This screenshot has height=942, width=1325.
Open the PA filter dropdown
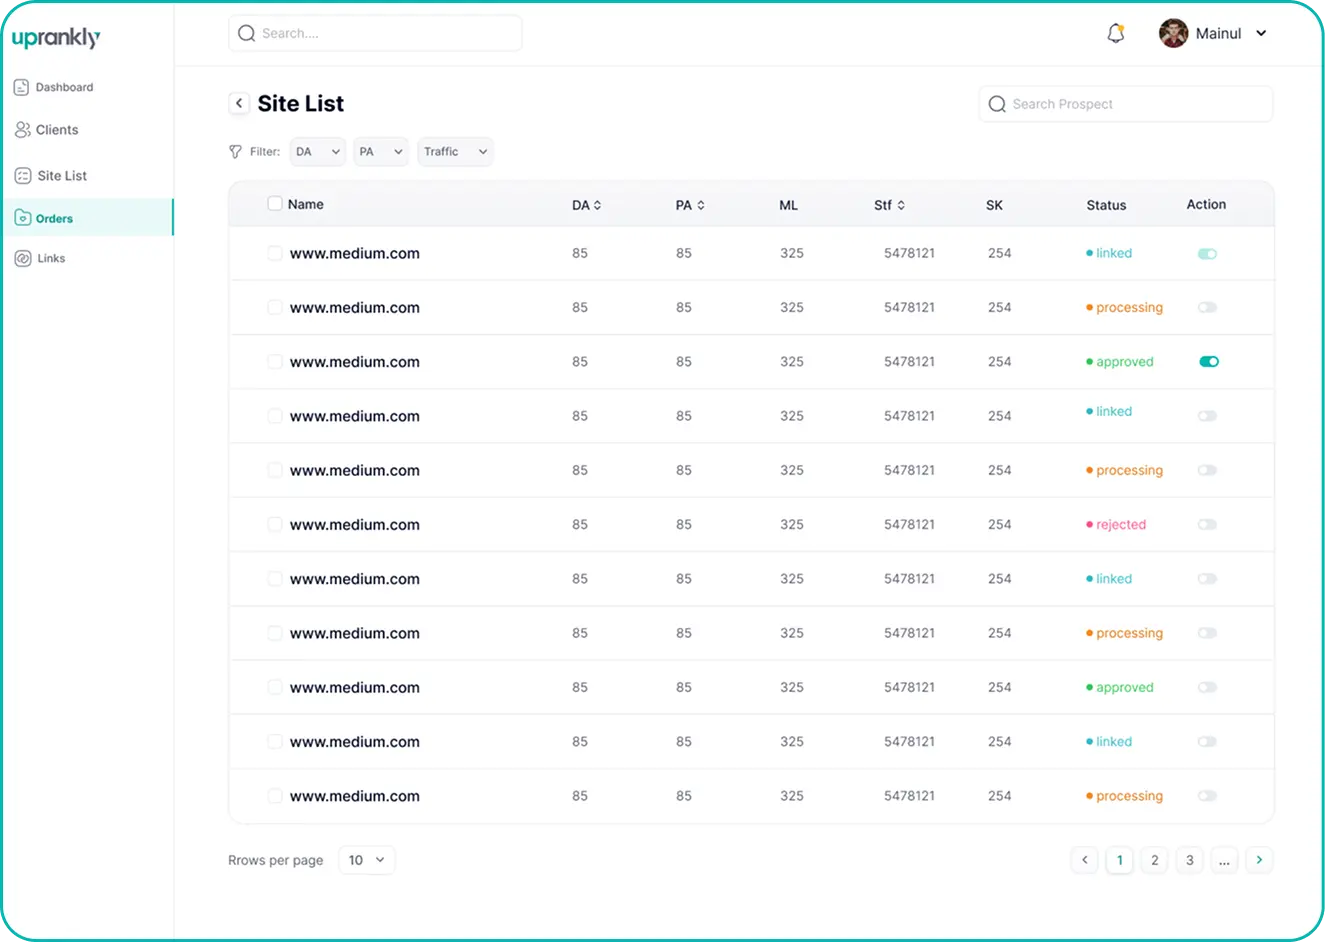click(381, 152)
